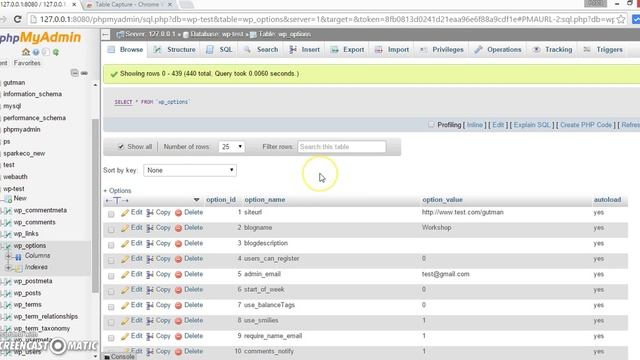640x360 pixels.
Task: Open the Structure tab
Action: coord(175,49)
